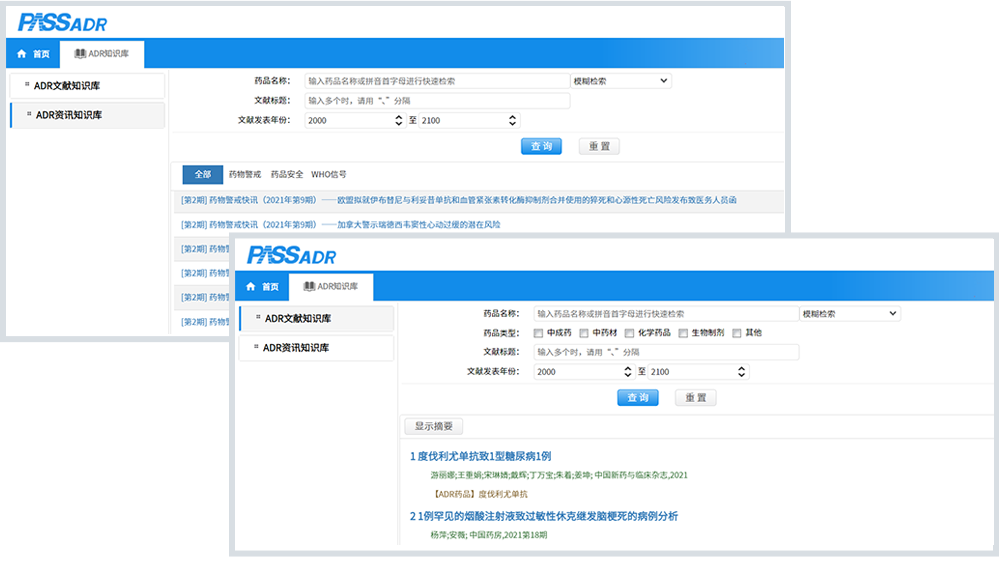Expand 模糊检索 dropdown in back window
The height and width of the screenshot is (561, 1000).
(620, 81)
